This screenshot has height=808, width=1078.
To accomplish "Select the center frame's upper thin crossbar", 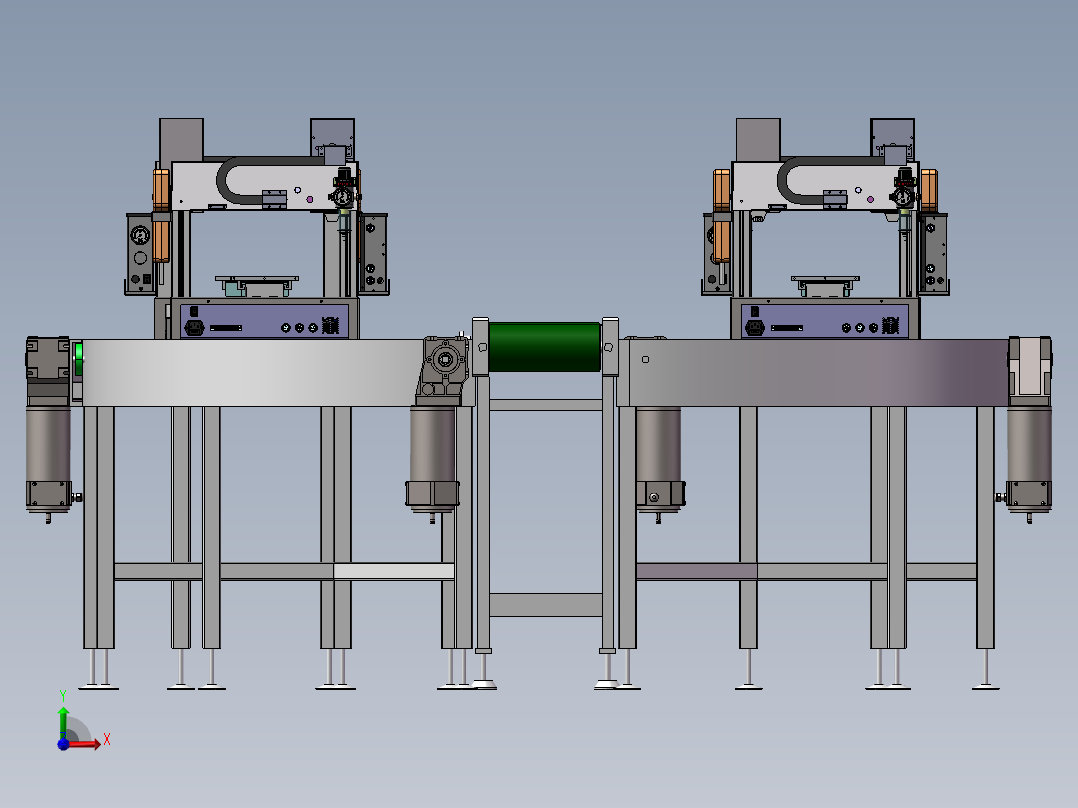I will point(546,405).
